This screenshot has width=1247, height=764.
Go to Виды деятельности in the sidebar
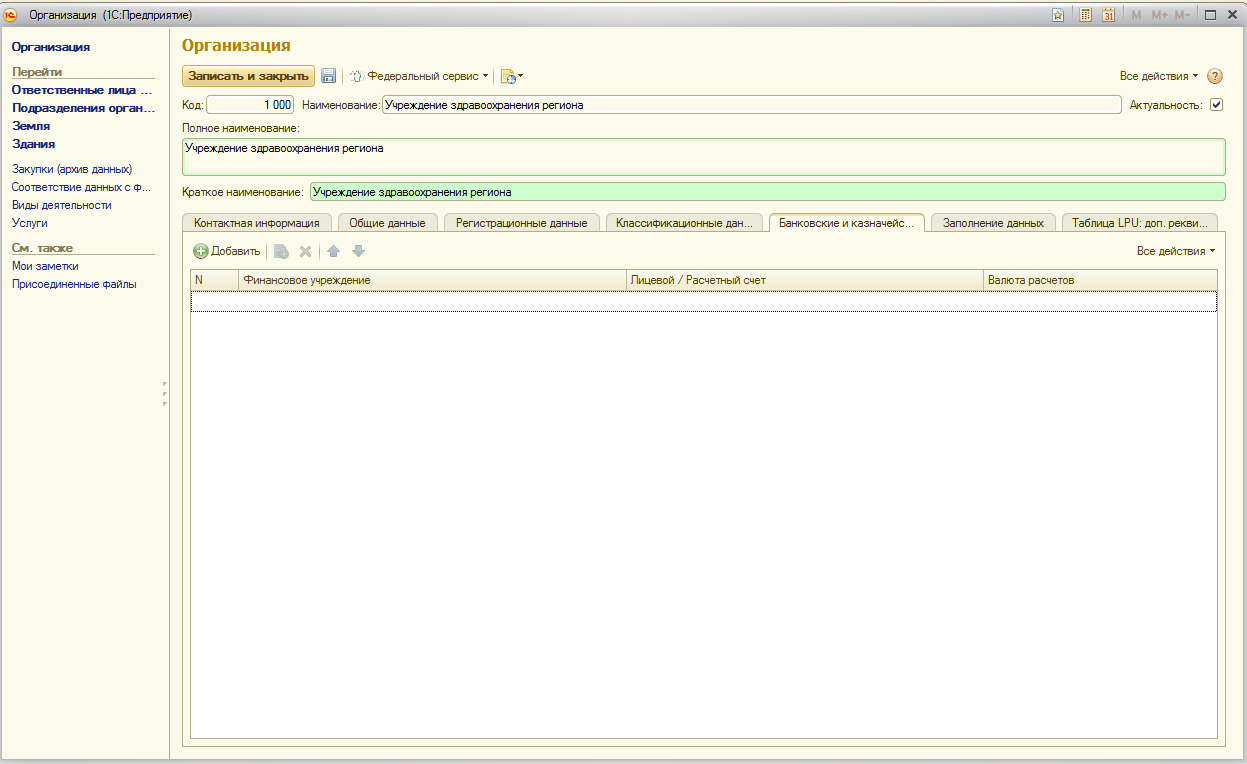61,205
